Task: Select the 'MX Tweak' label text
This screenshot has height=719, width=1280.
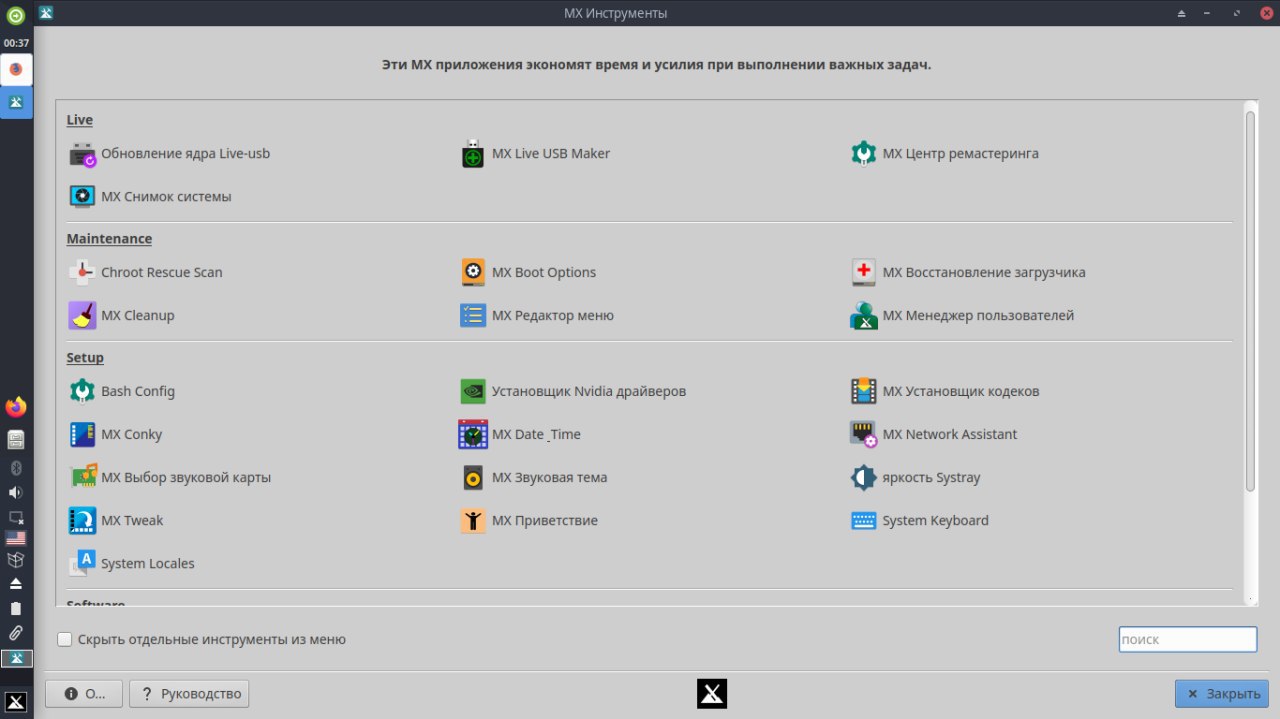Action: 132,521
